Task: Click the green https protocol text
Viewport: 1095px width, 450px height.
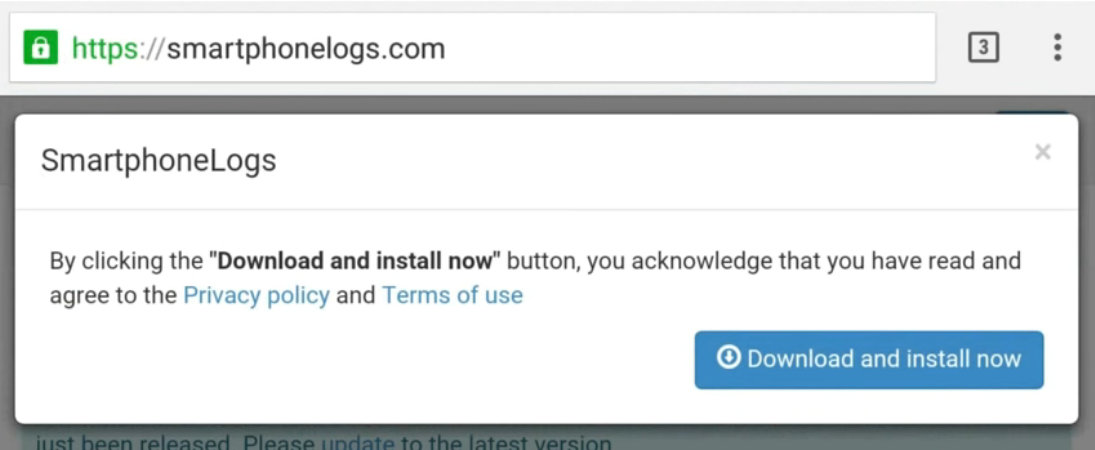Action: 105,48
